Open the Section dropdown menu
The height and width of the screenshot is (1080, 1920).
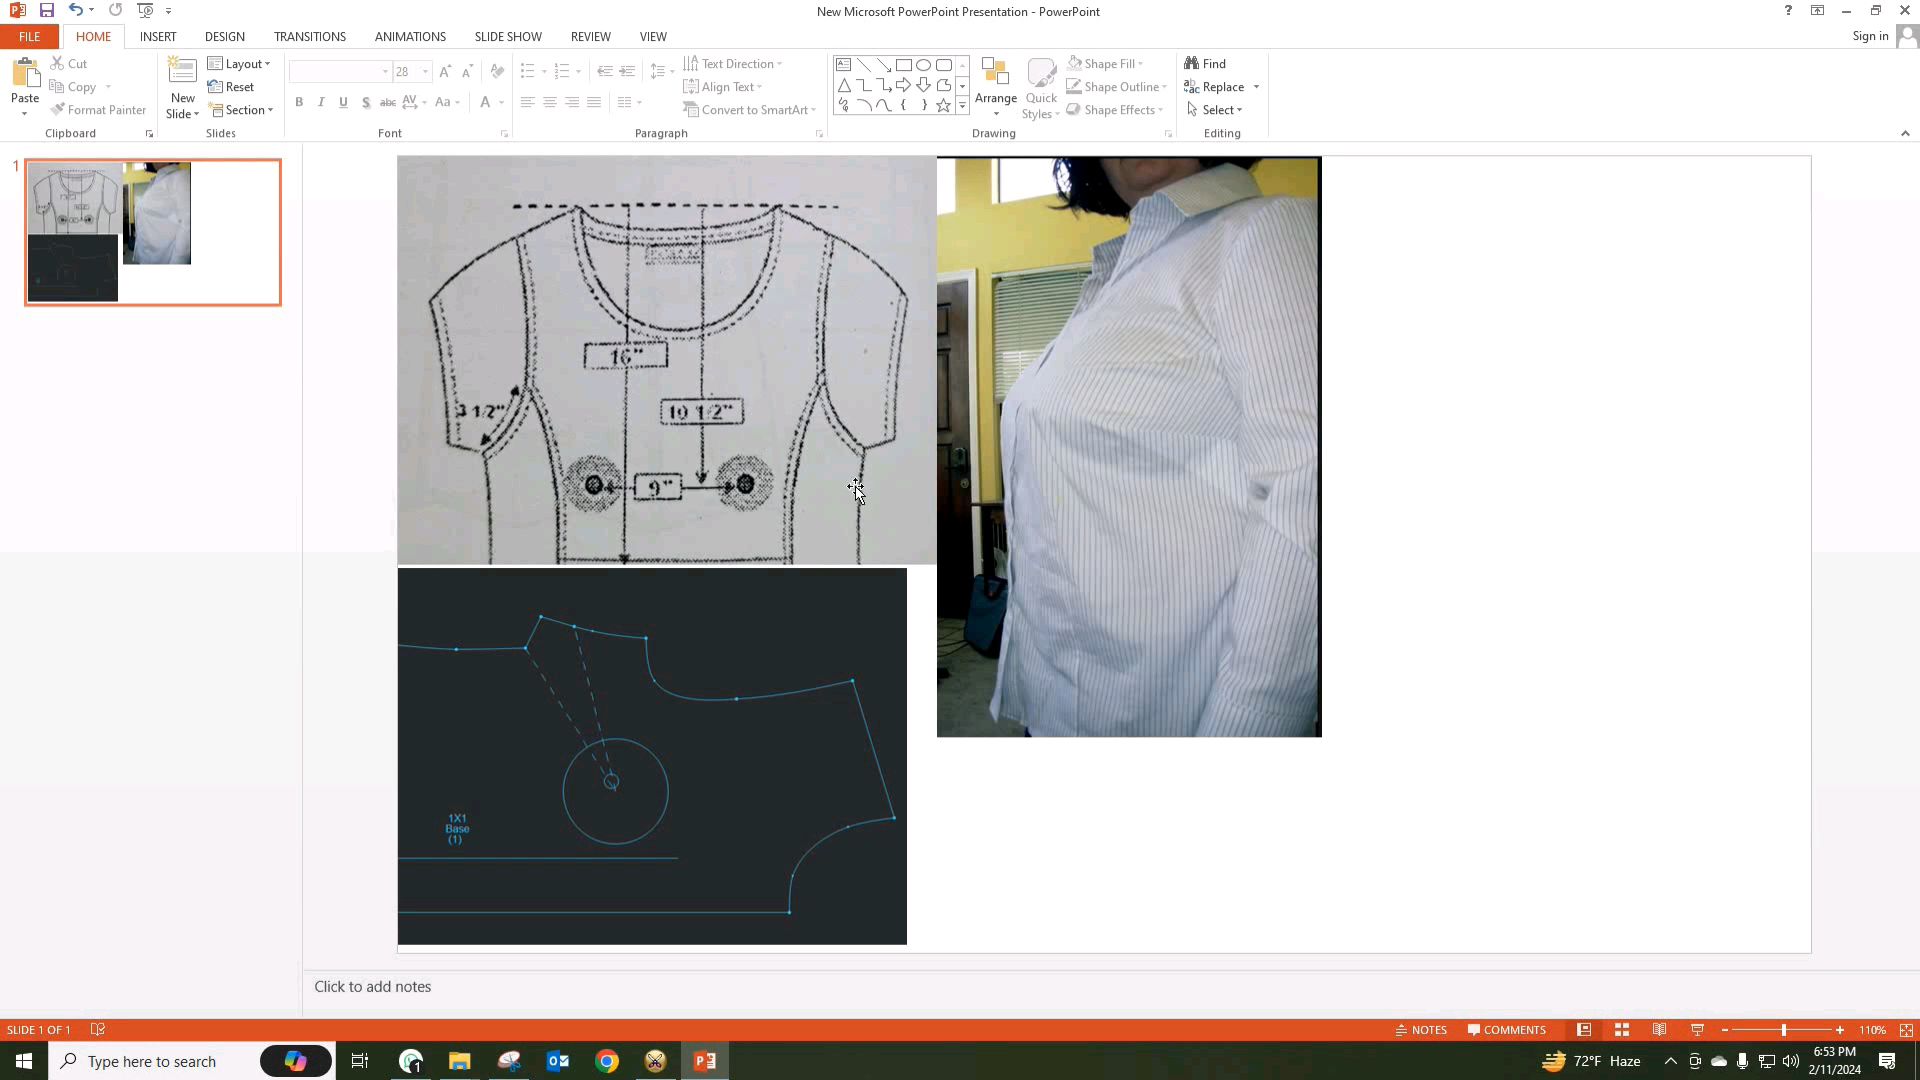[x=241, y=110]
